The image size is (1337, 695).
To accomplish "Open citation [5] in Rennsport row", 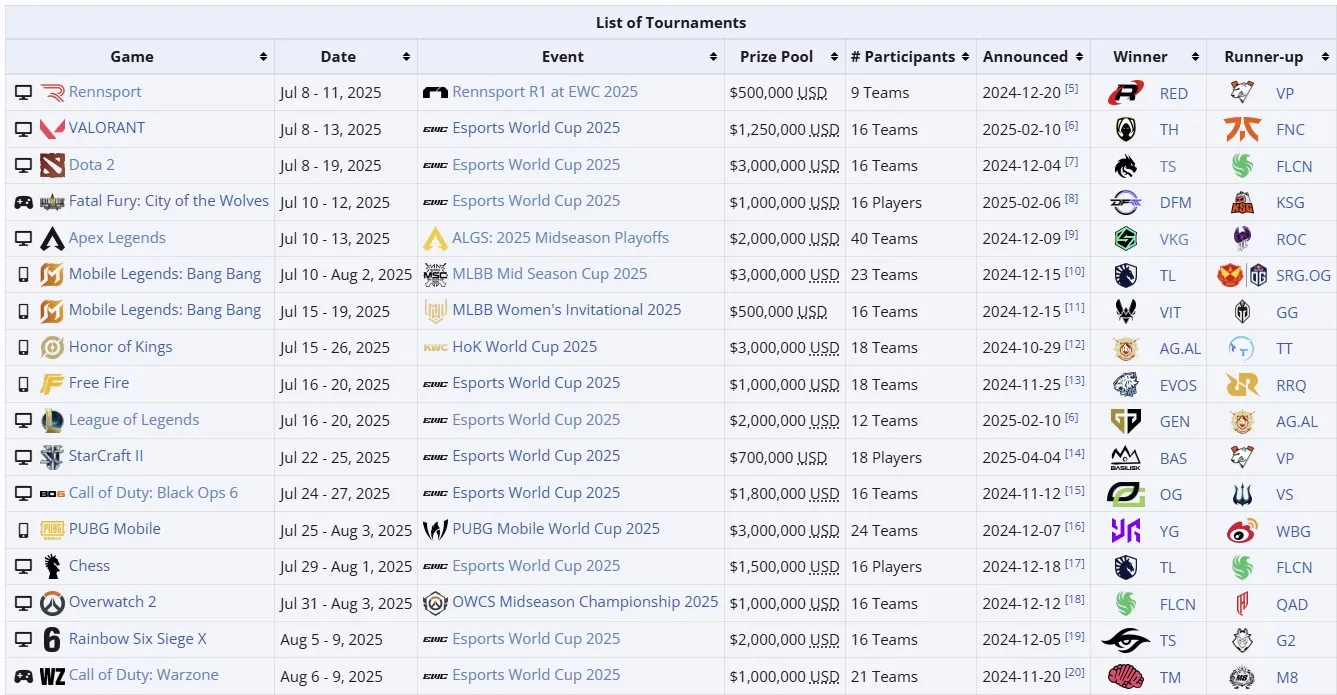I will pos(1071,89).
